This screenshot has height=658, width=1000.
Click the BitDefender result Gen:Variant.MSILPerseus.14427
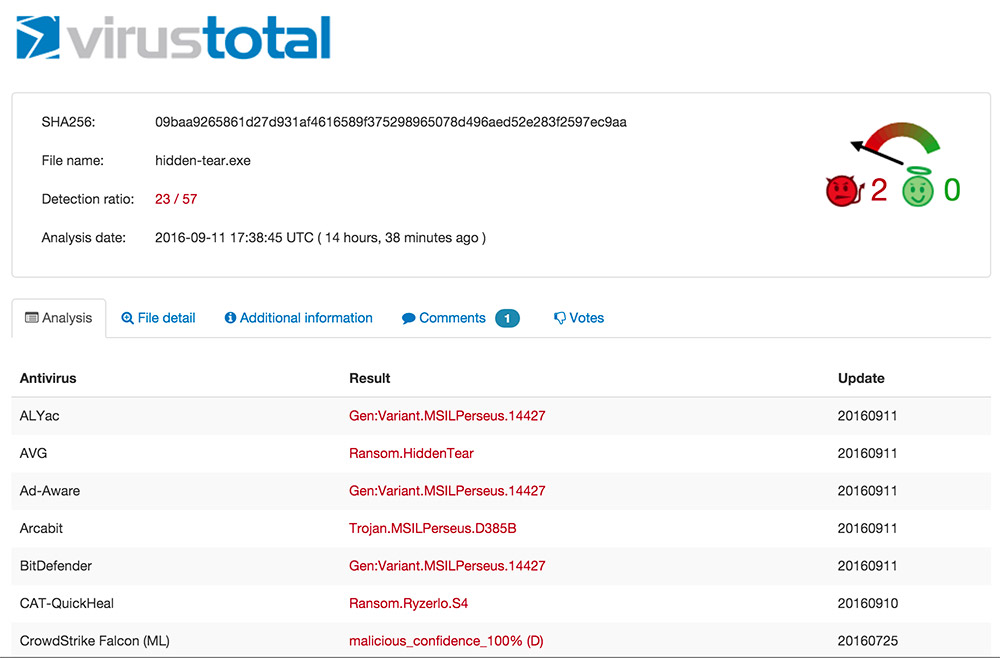447,566
